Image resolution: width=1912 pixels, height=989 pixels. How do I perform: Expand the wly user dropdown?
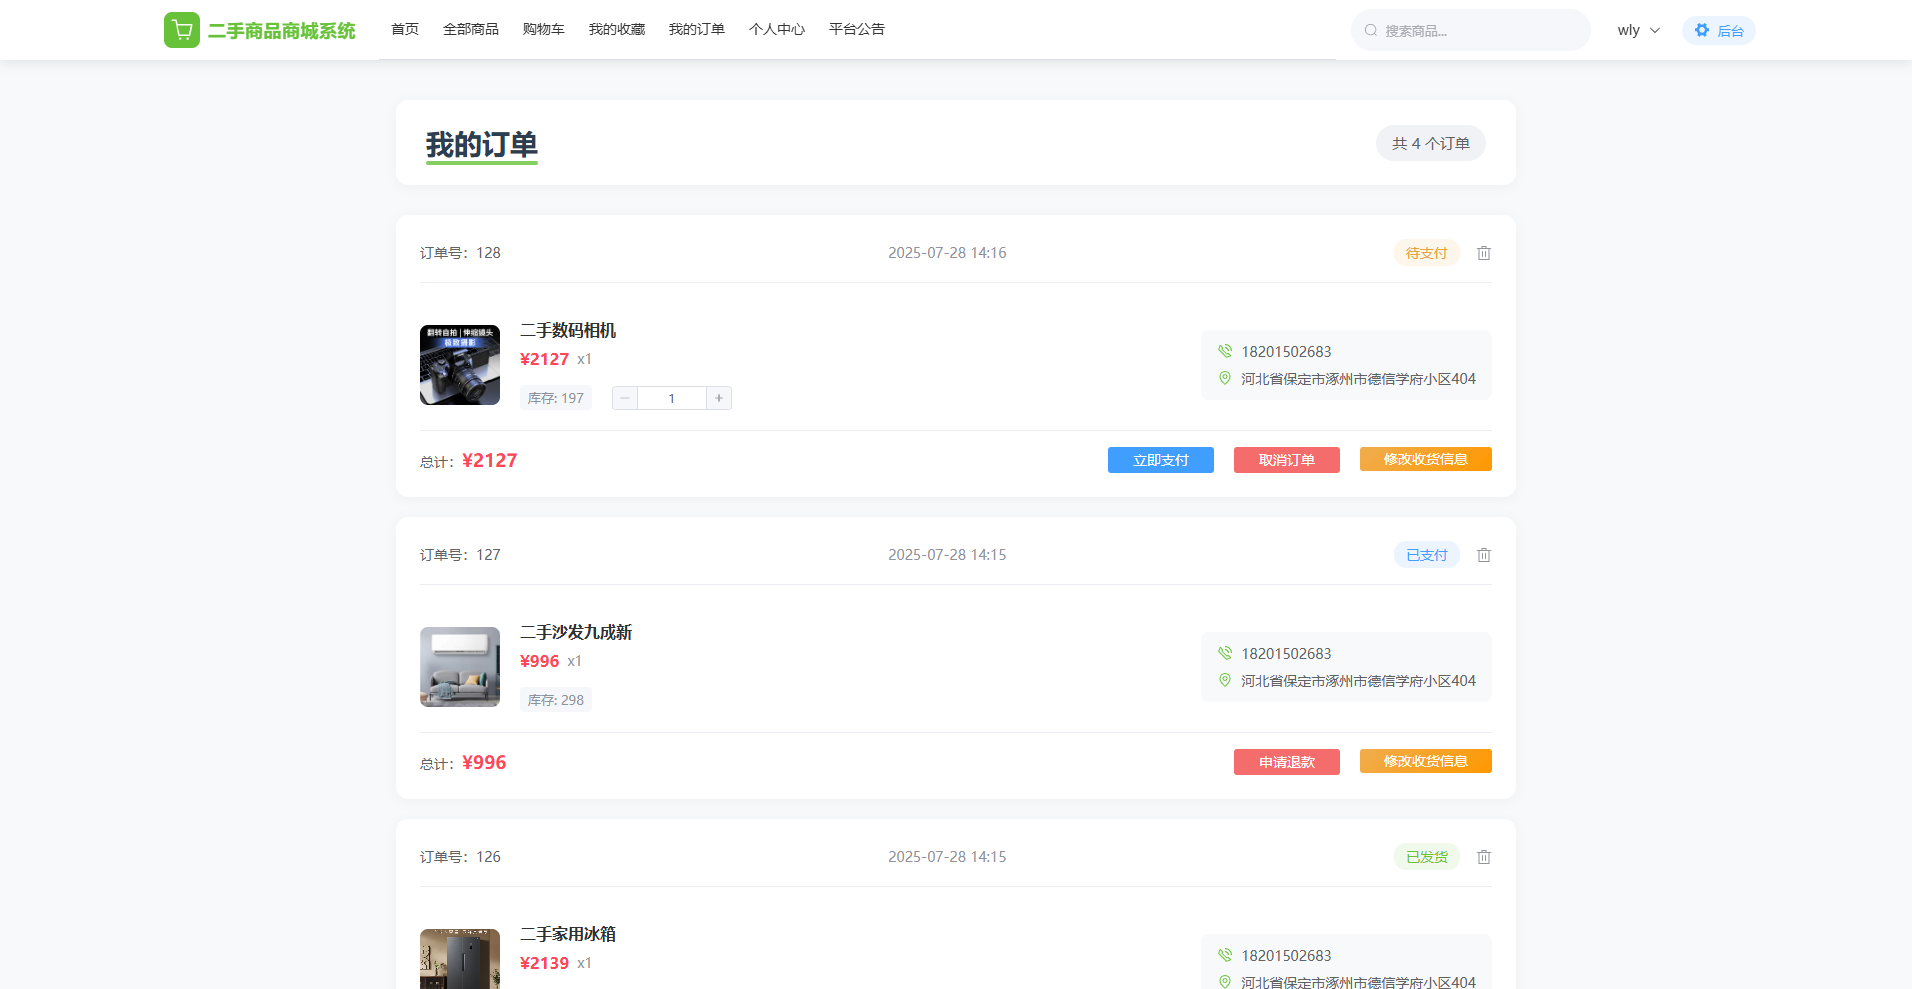(x=1638, y=30)
